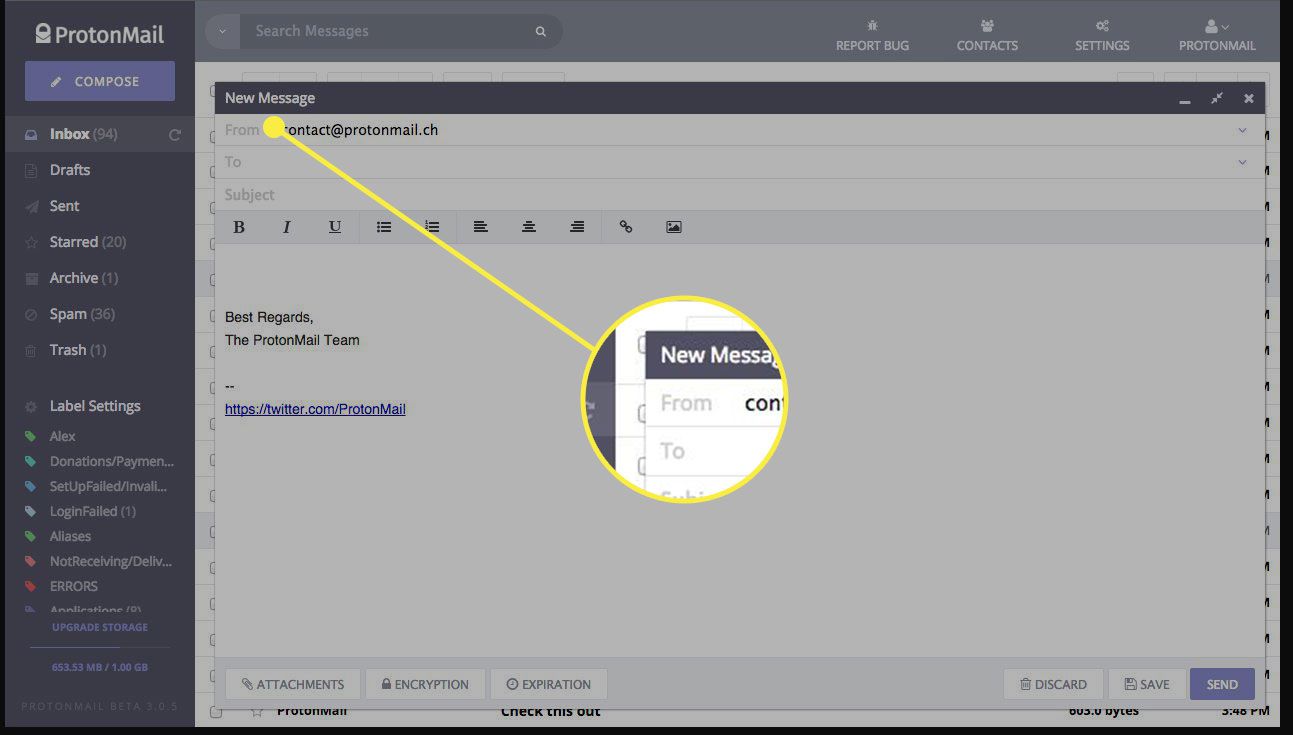Open the Drafts folder
1293x735 pixels.
coord(70,170)
